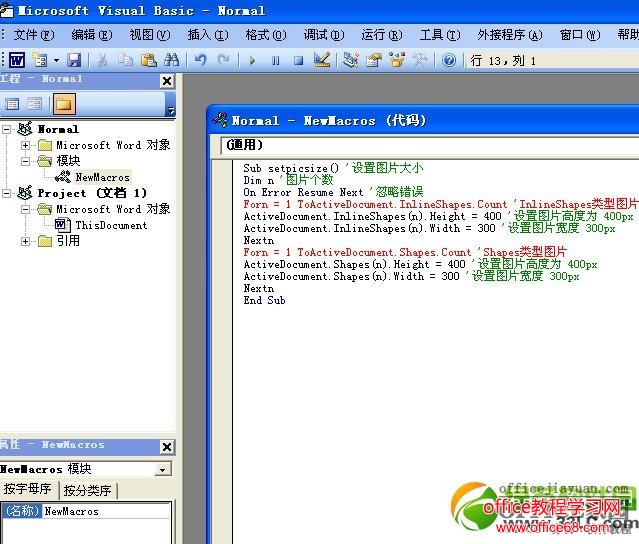Viewport: 639px width, 544px height.
Task: Select the Normal project root item
Action: coord(58,129)
